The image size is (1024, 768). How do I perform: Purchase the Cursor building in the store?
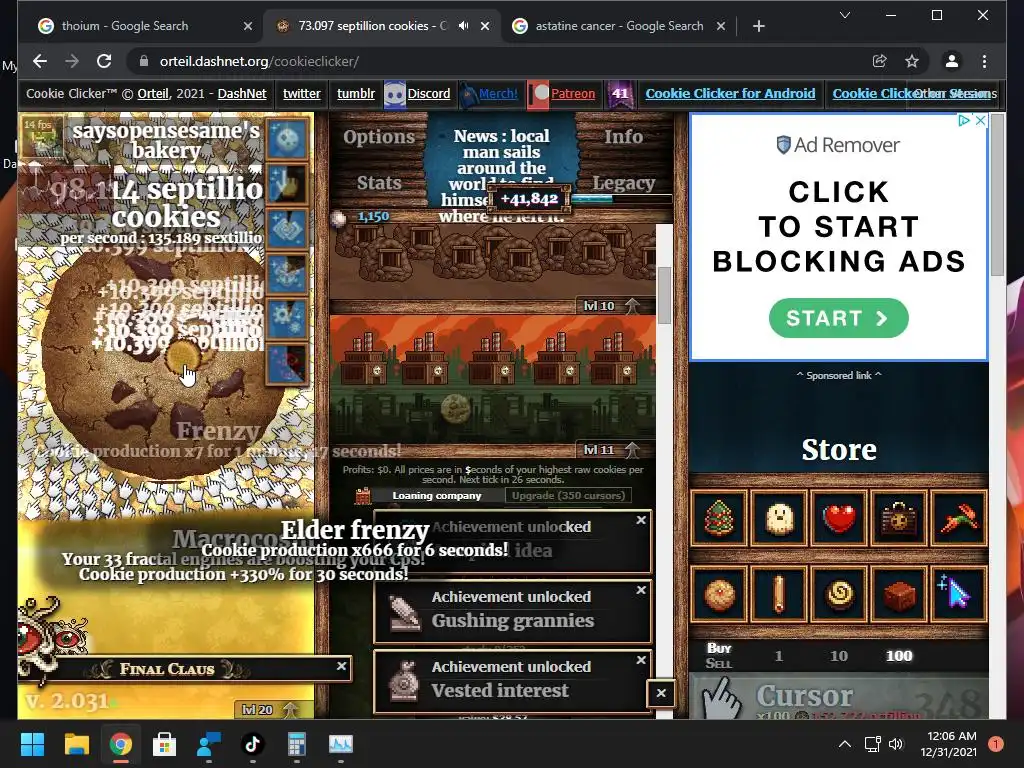839,697
